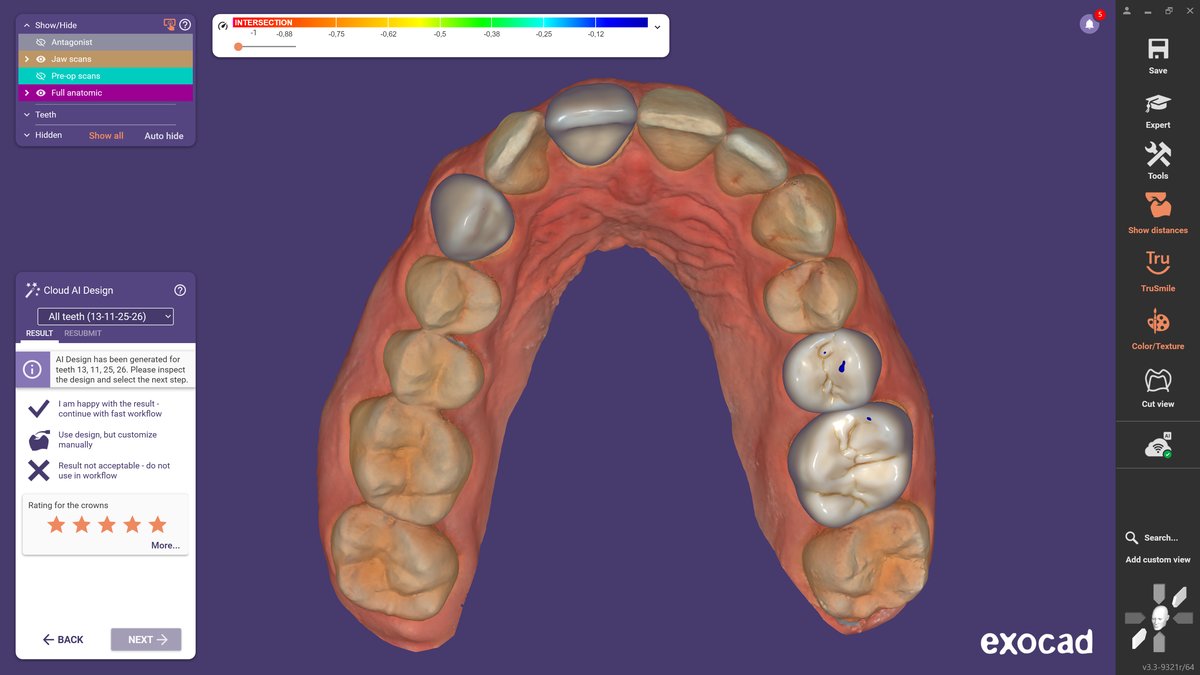The height and width of the screenshot is (675, 1200).
Task: Click Add custom view
Action: (x=1158, y=560)
